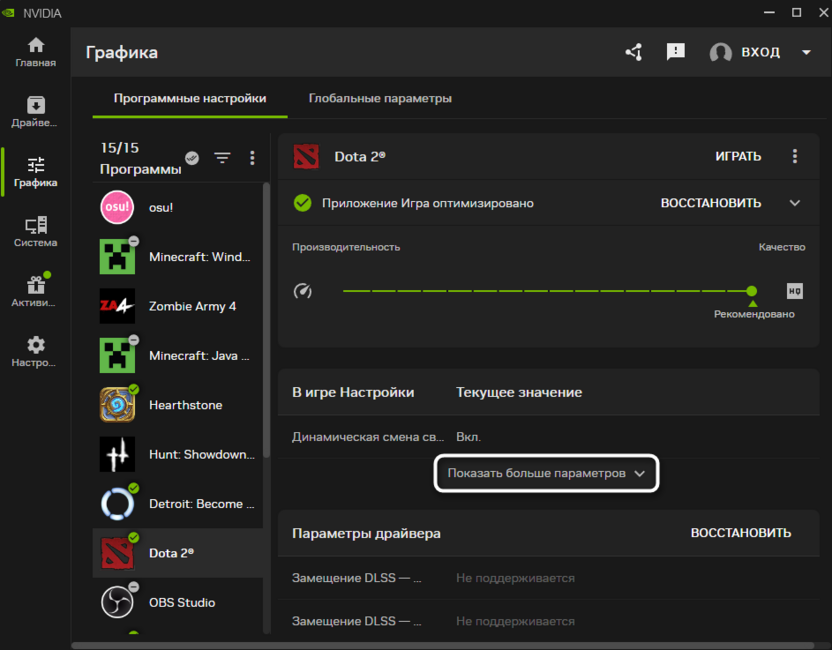Open Dota 2 header three-dot menu

(x=794, y=156)
